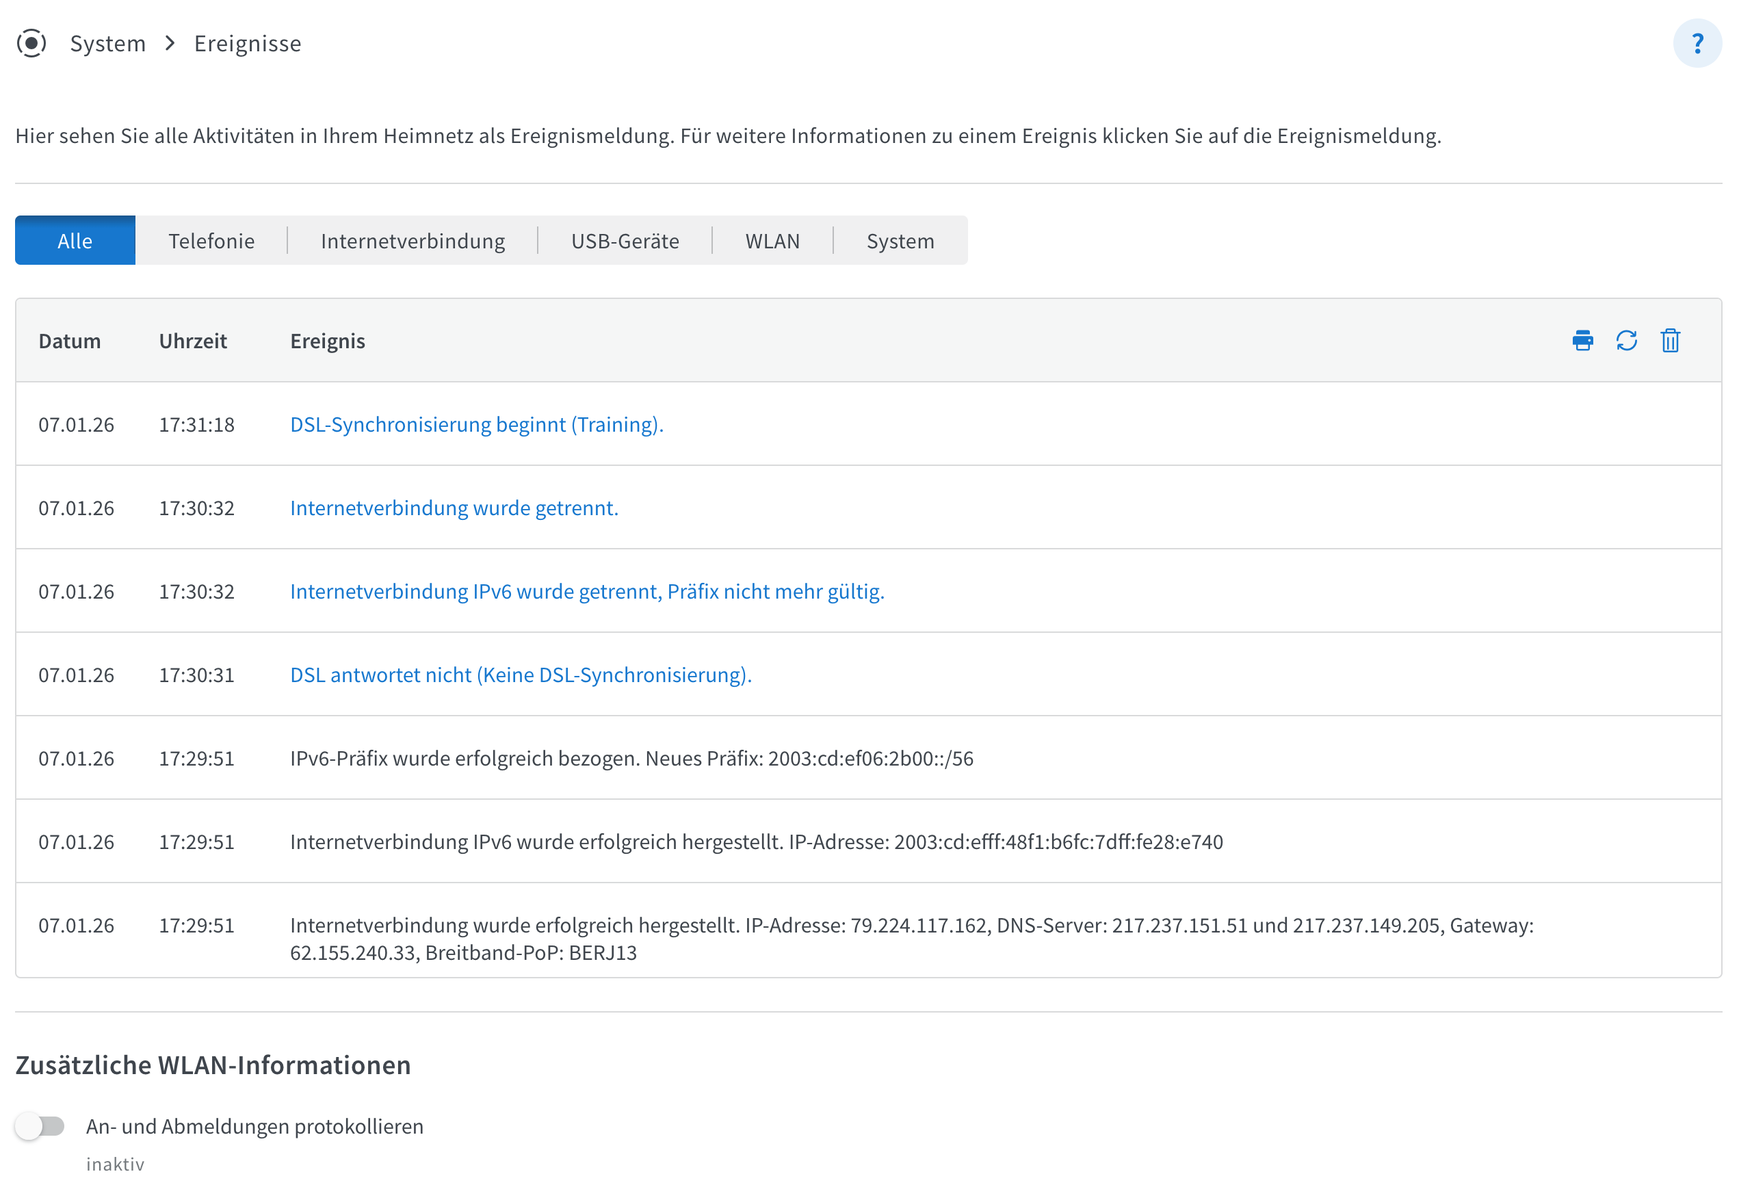Open the USB-Geräte tab
Viewport: 1739px width, 1200px height.
(x=625, y=241)
